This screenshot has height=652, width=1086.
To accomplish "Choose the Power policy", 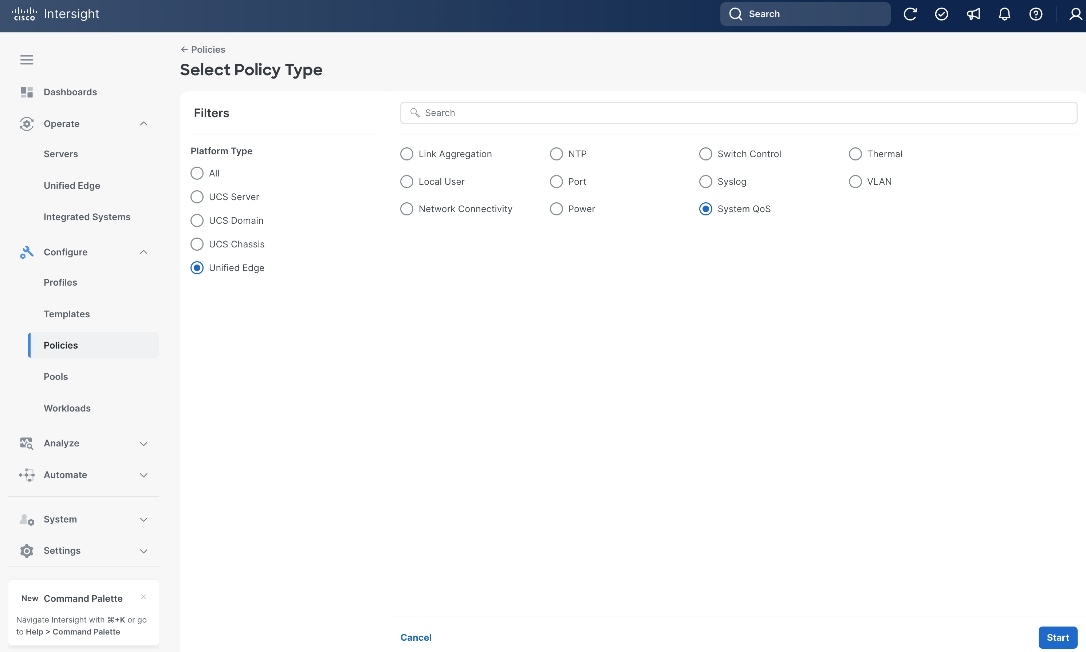I will tap(556, 209).
